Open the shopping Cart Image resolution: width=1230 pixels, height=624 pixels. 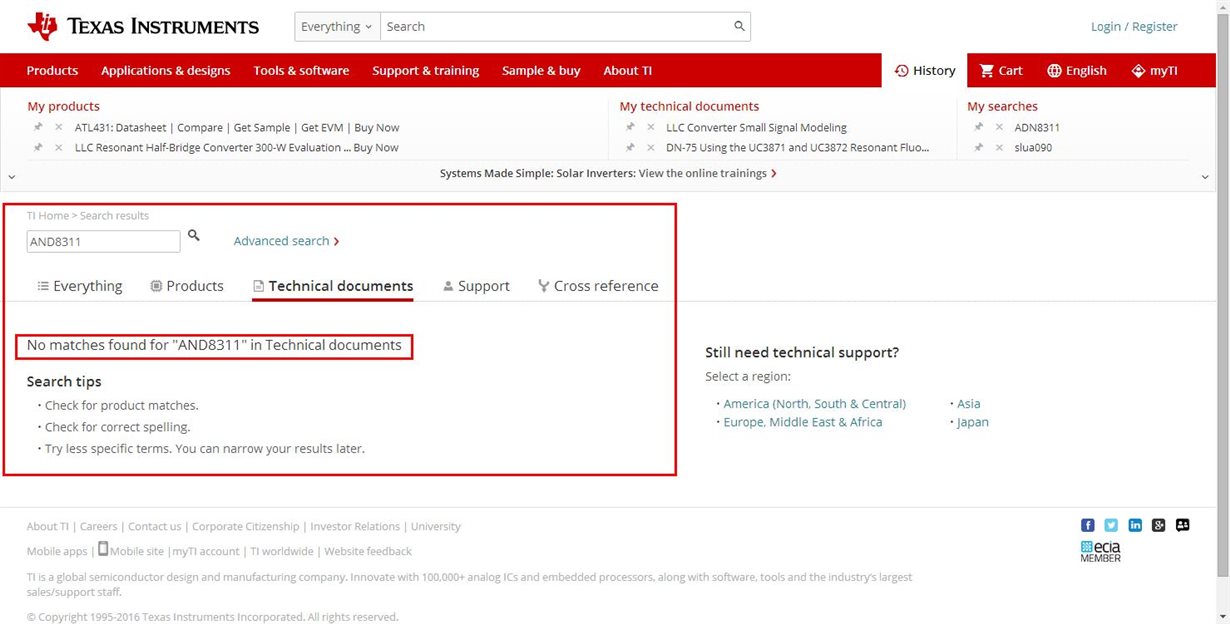click(x=1001, y=71)
